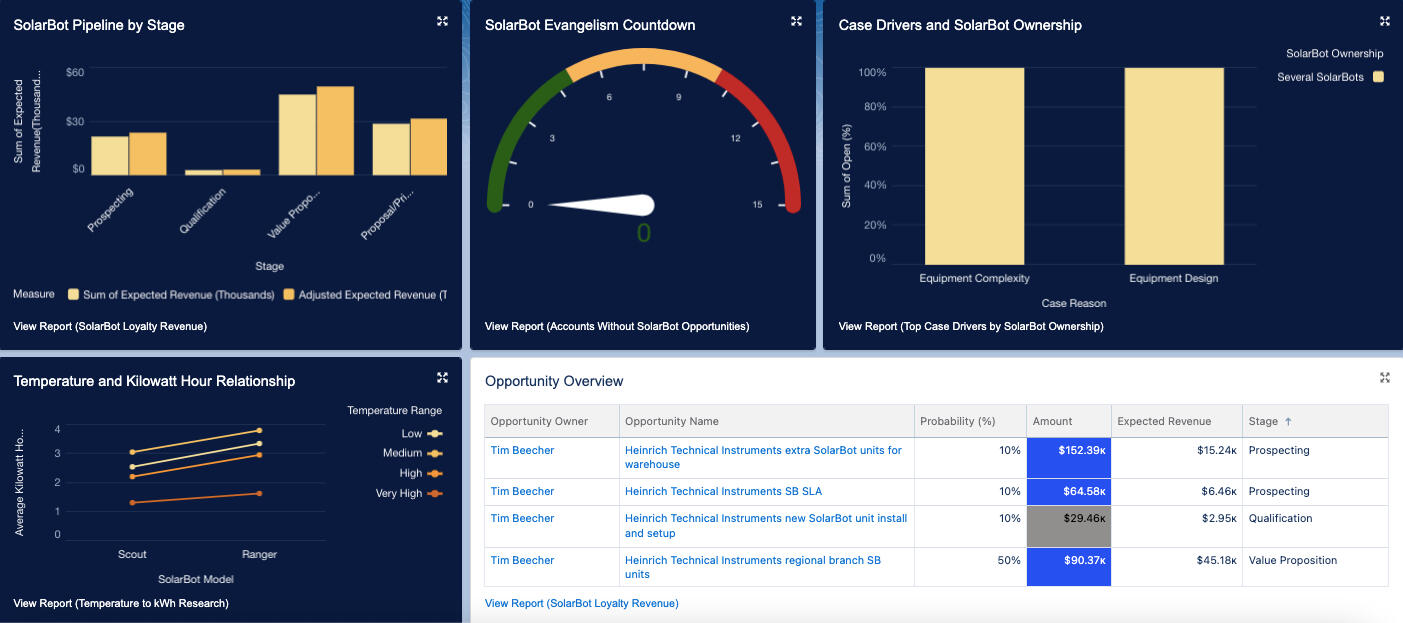
Task: Open View Report for Temperature to kWh Research
Action: pyautogui.click(x=121, y=603)
